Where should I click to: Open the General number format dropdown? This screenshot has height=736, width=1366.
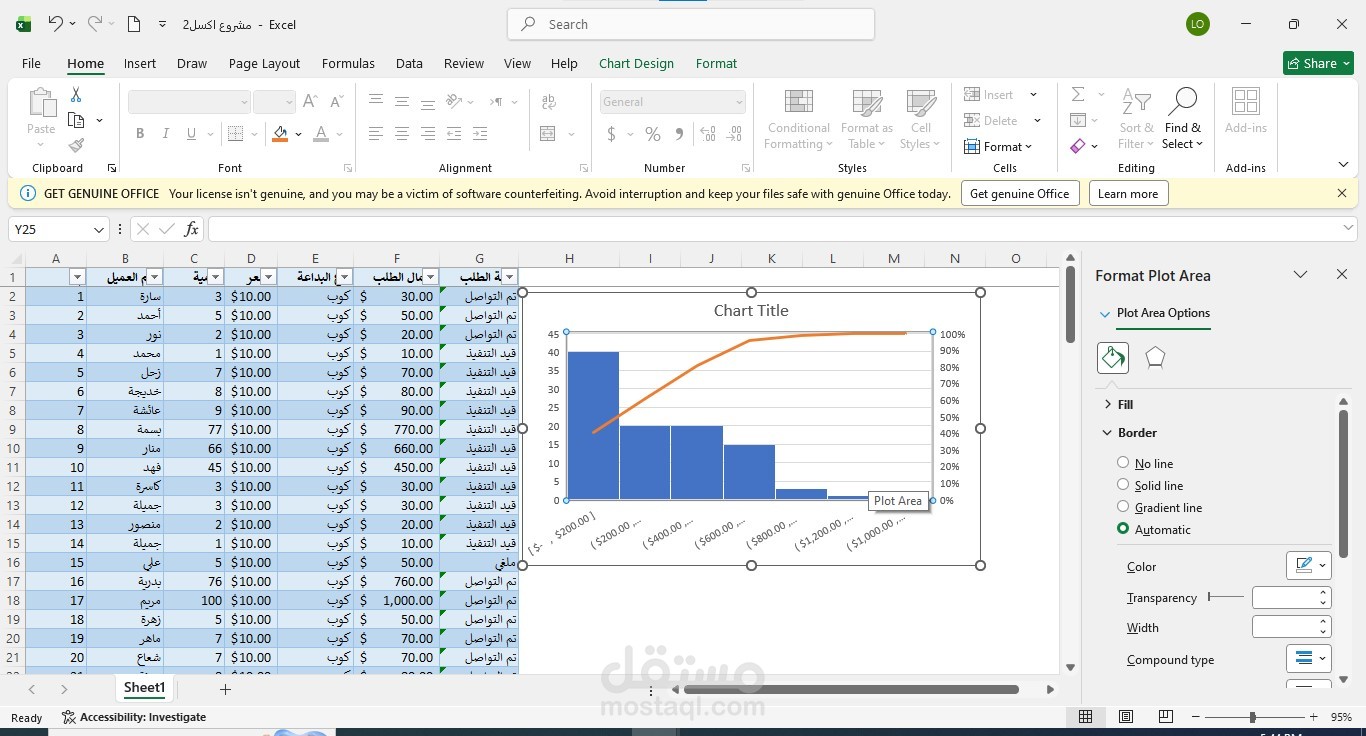pos(739,102)
